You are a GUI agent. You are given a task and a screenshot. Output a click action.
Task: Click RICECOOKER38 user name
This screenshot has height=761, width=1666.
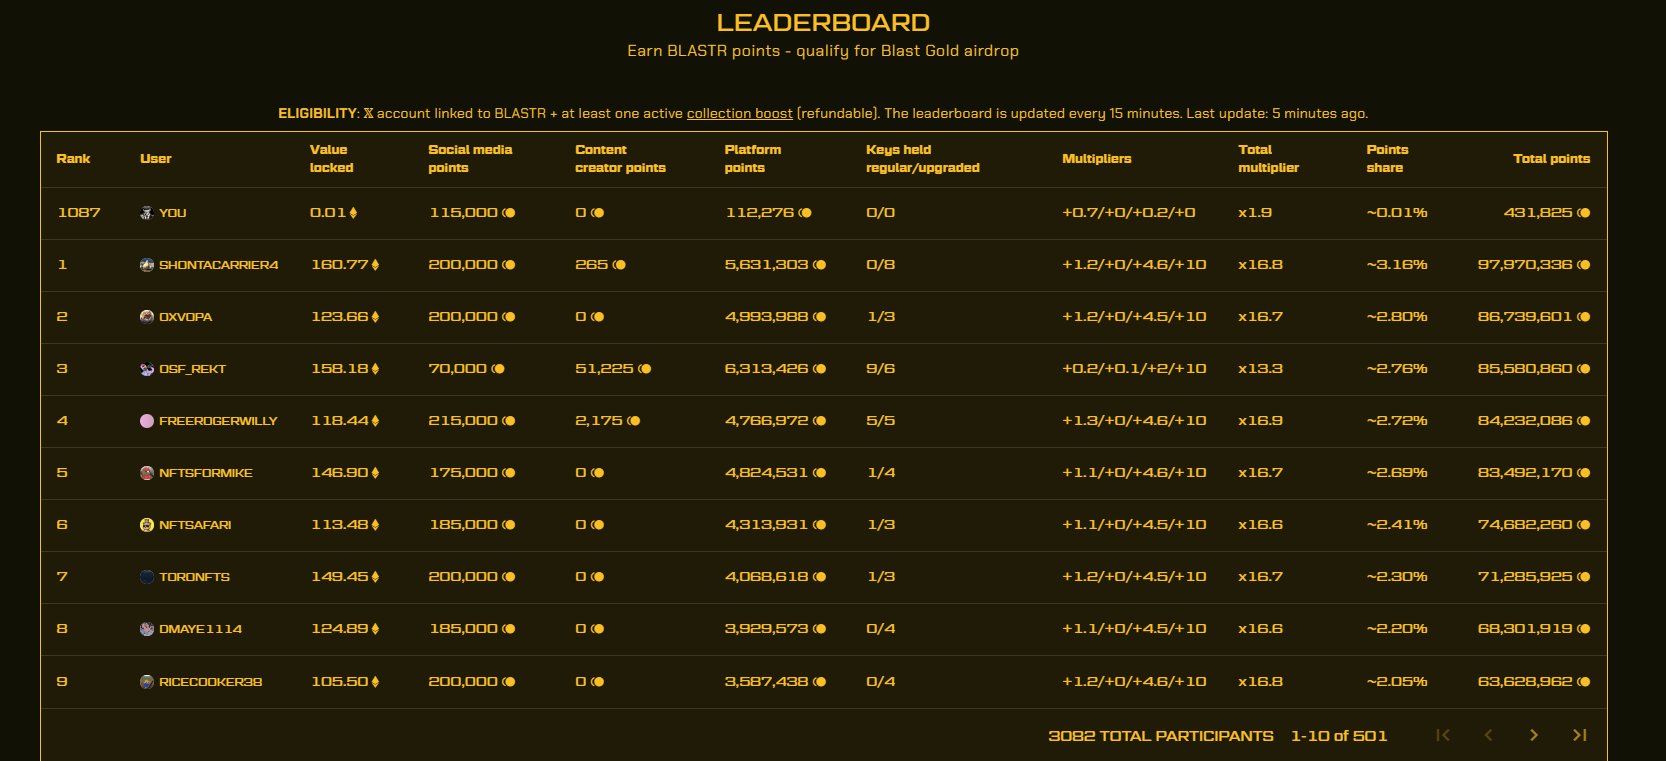coord(210,682)
